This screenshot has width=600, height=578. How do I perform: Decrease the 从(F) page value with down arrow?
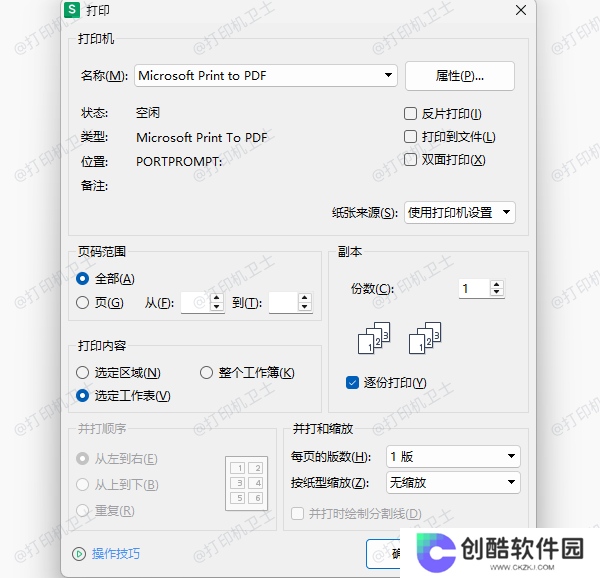coord(217,307)
